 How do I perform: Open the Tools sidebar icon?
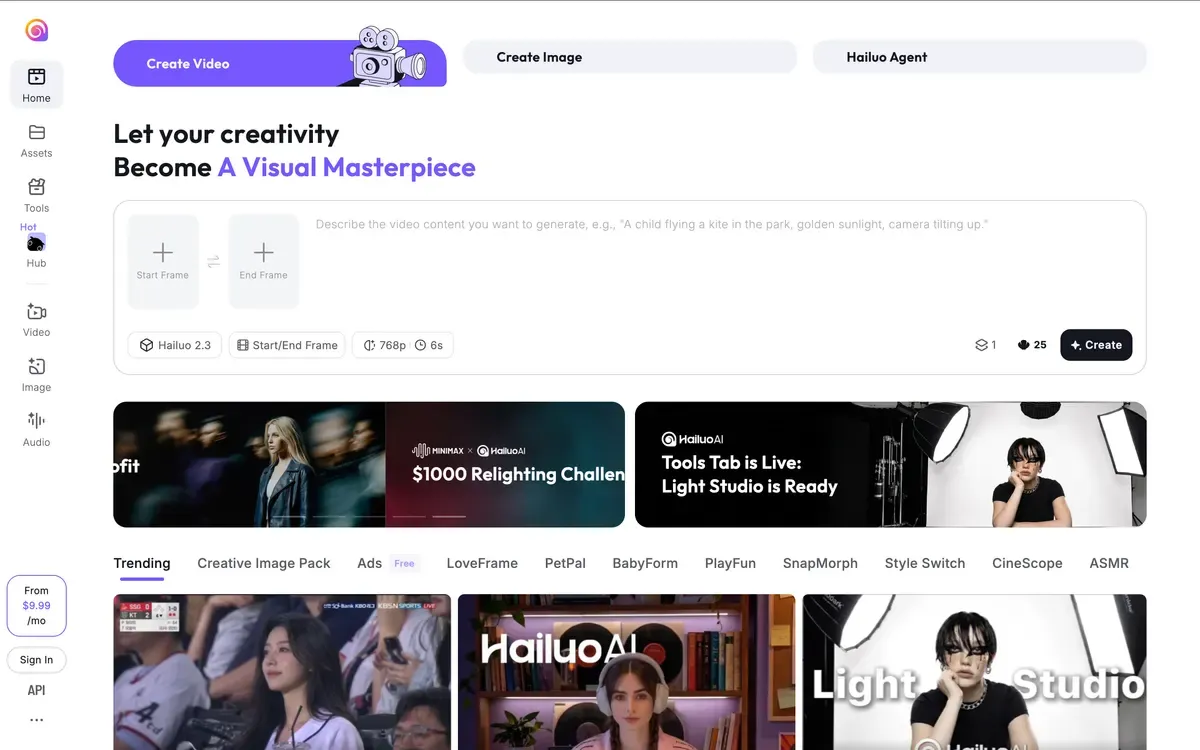pos(37,187)
